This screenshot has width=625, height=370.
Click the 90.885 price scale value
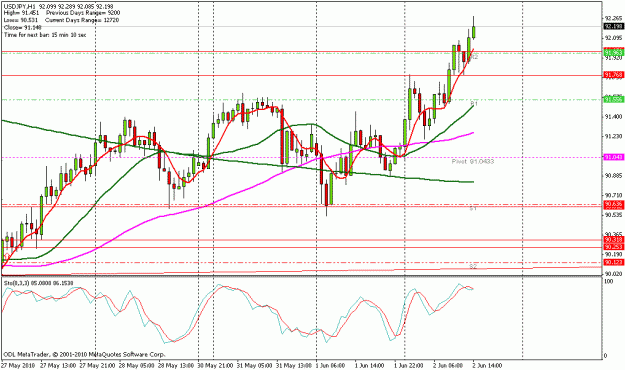[x=613, y=175]
